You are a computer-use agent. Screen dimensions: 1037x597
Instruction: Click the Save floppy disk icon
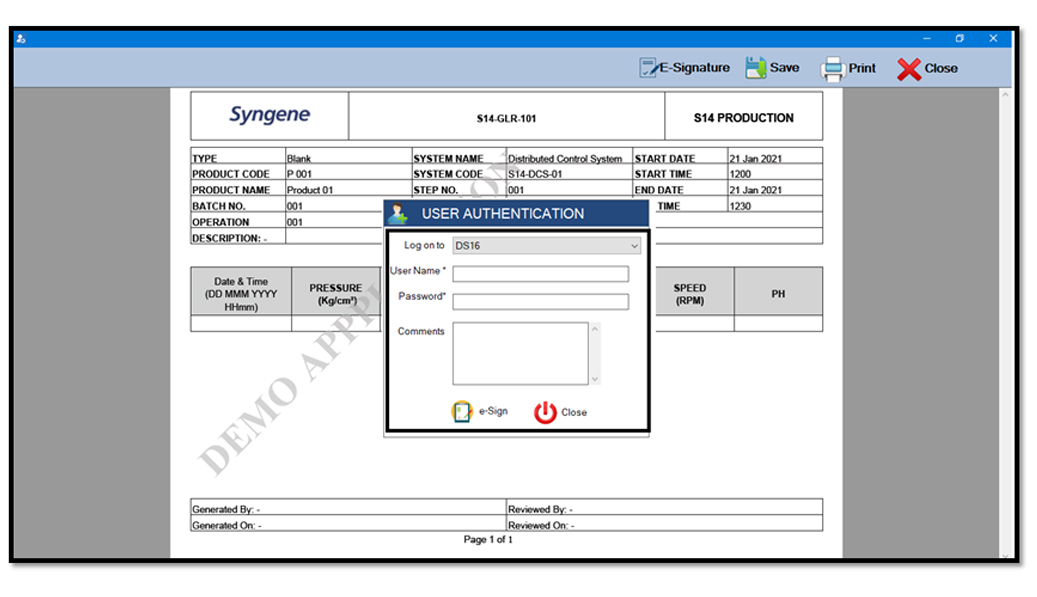click(x=755, y=67)
